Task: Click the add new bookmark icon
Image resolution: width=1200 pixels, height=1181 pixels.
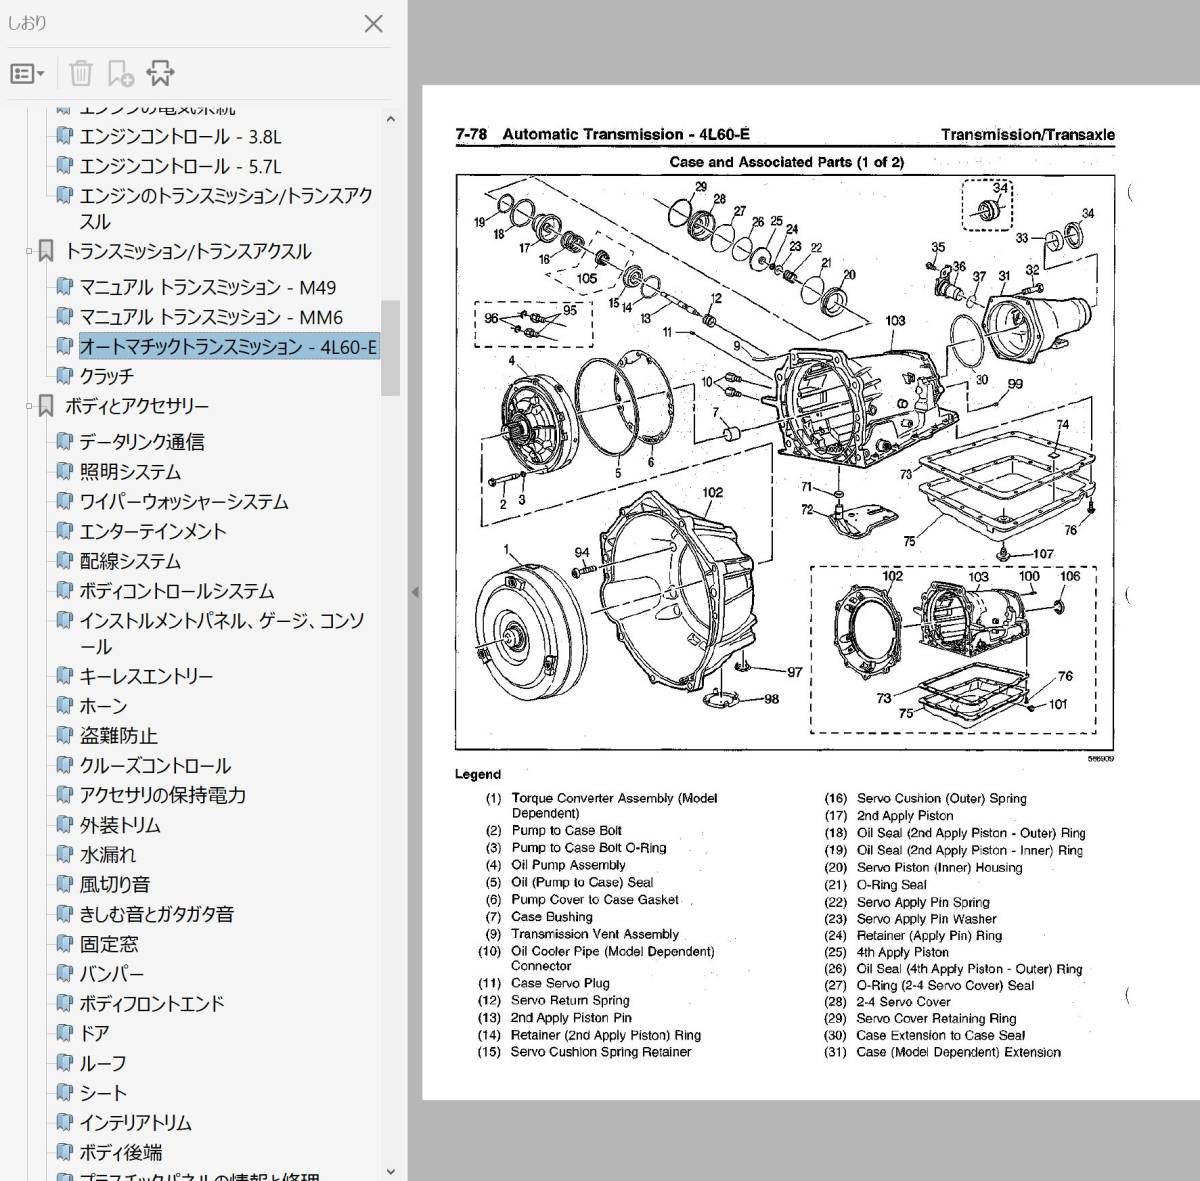Action: [120, 74]
